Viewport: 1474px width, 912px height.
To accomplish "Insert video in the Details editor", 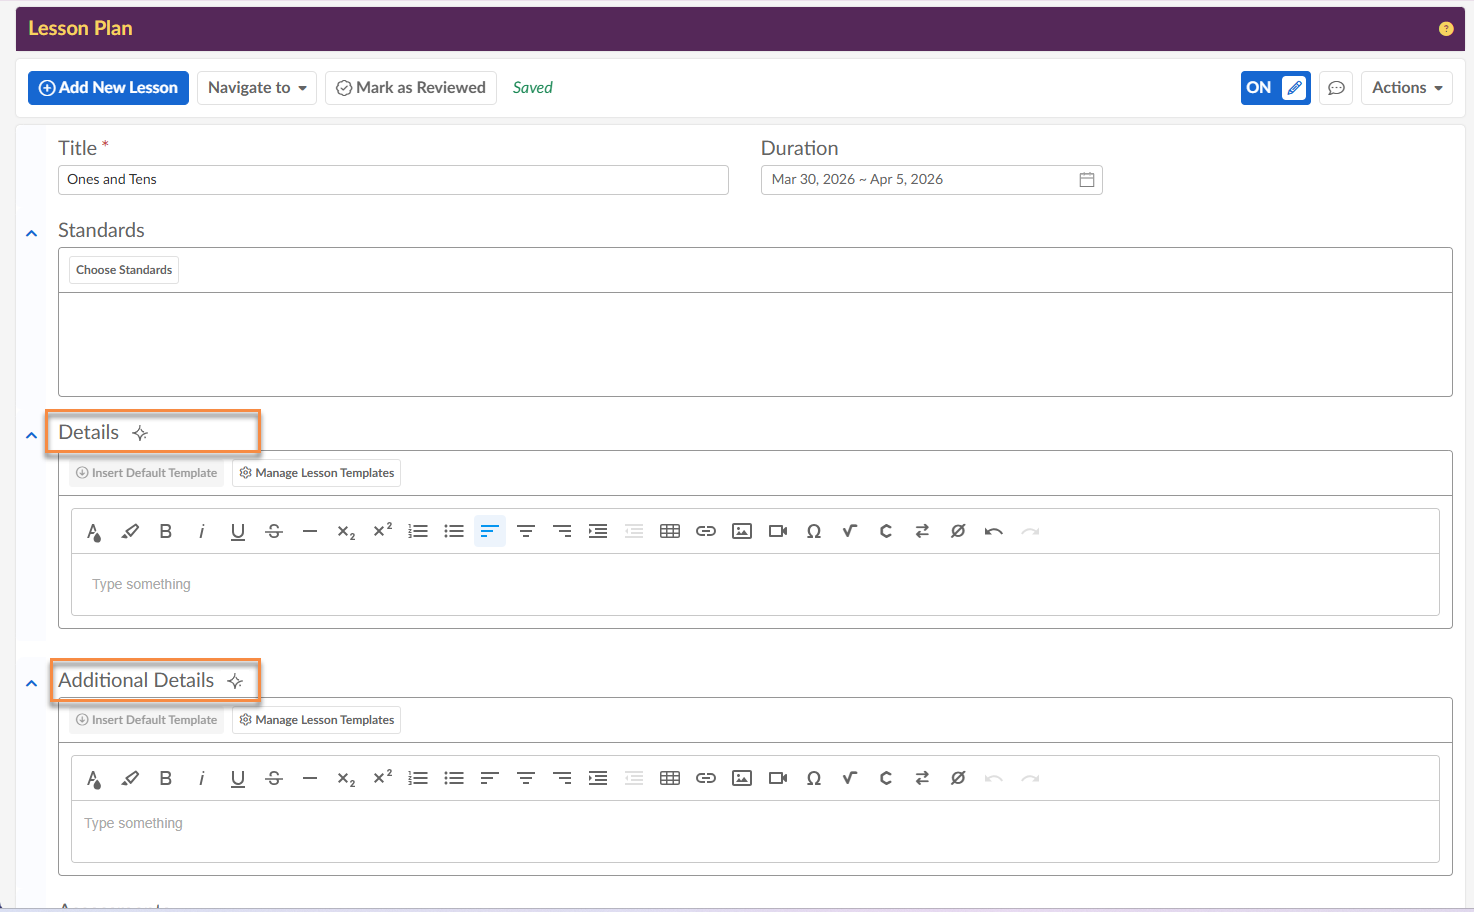I will tap(778, 531).
